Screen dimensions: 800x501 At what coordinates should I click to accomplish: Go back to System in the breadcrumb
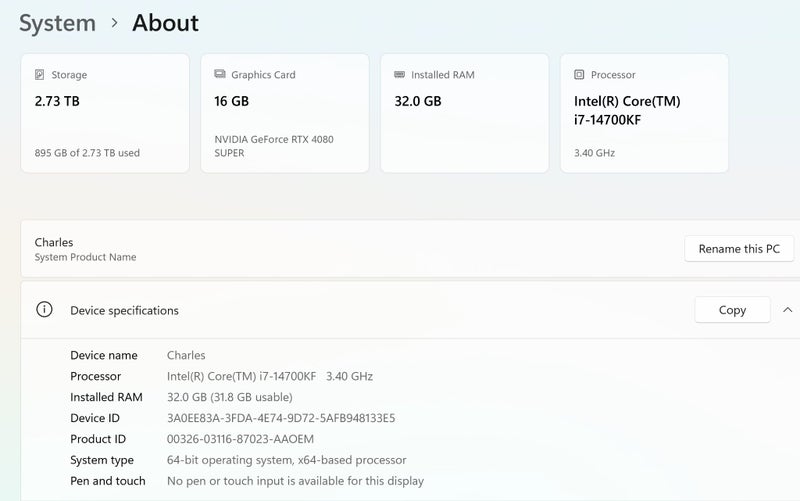click(57, 23)
